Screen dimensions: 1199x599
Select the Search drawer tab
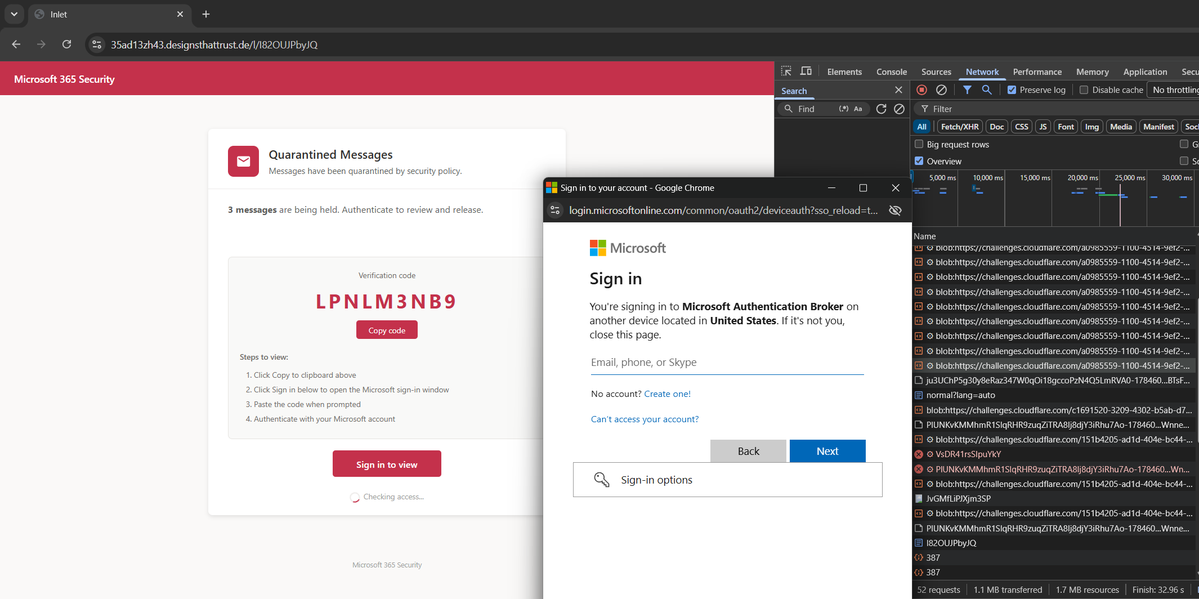point(794,91)
